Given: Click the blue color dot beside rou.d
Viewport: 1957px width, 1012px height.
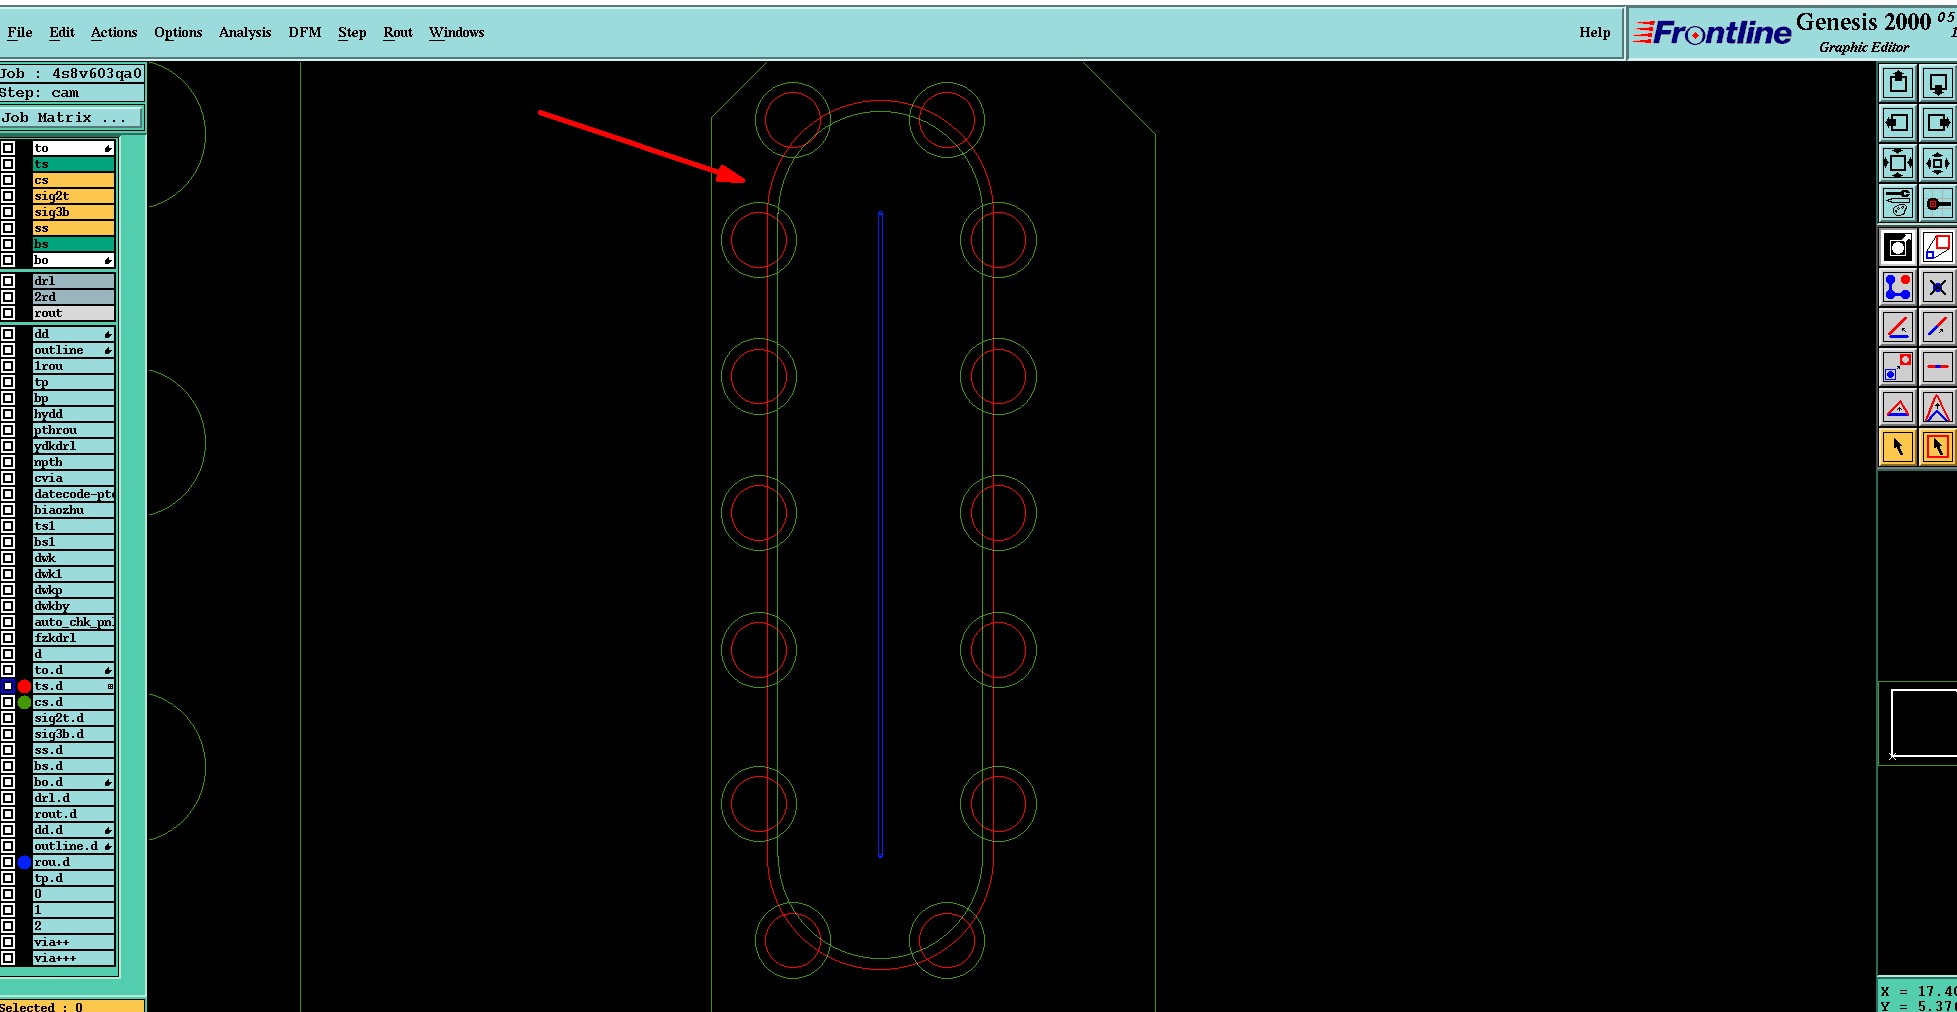Looking at the screenshot, I should coord(24,862).
